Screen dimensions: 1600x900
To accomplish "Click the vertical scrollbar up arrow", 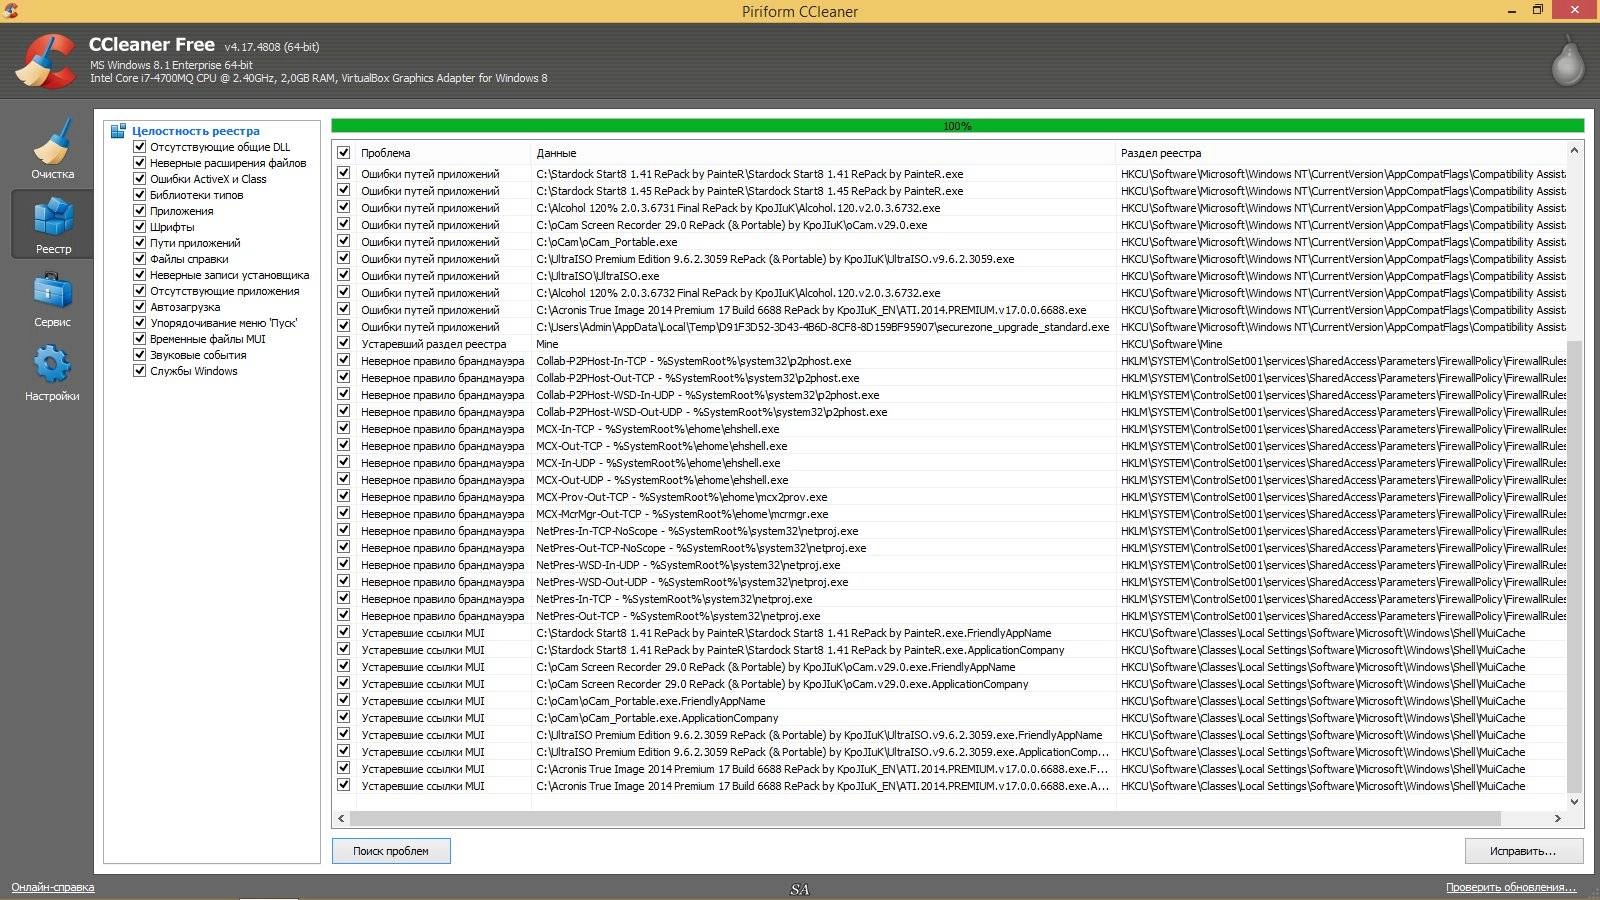I will point(1574,151).
